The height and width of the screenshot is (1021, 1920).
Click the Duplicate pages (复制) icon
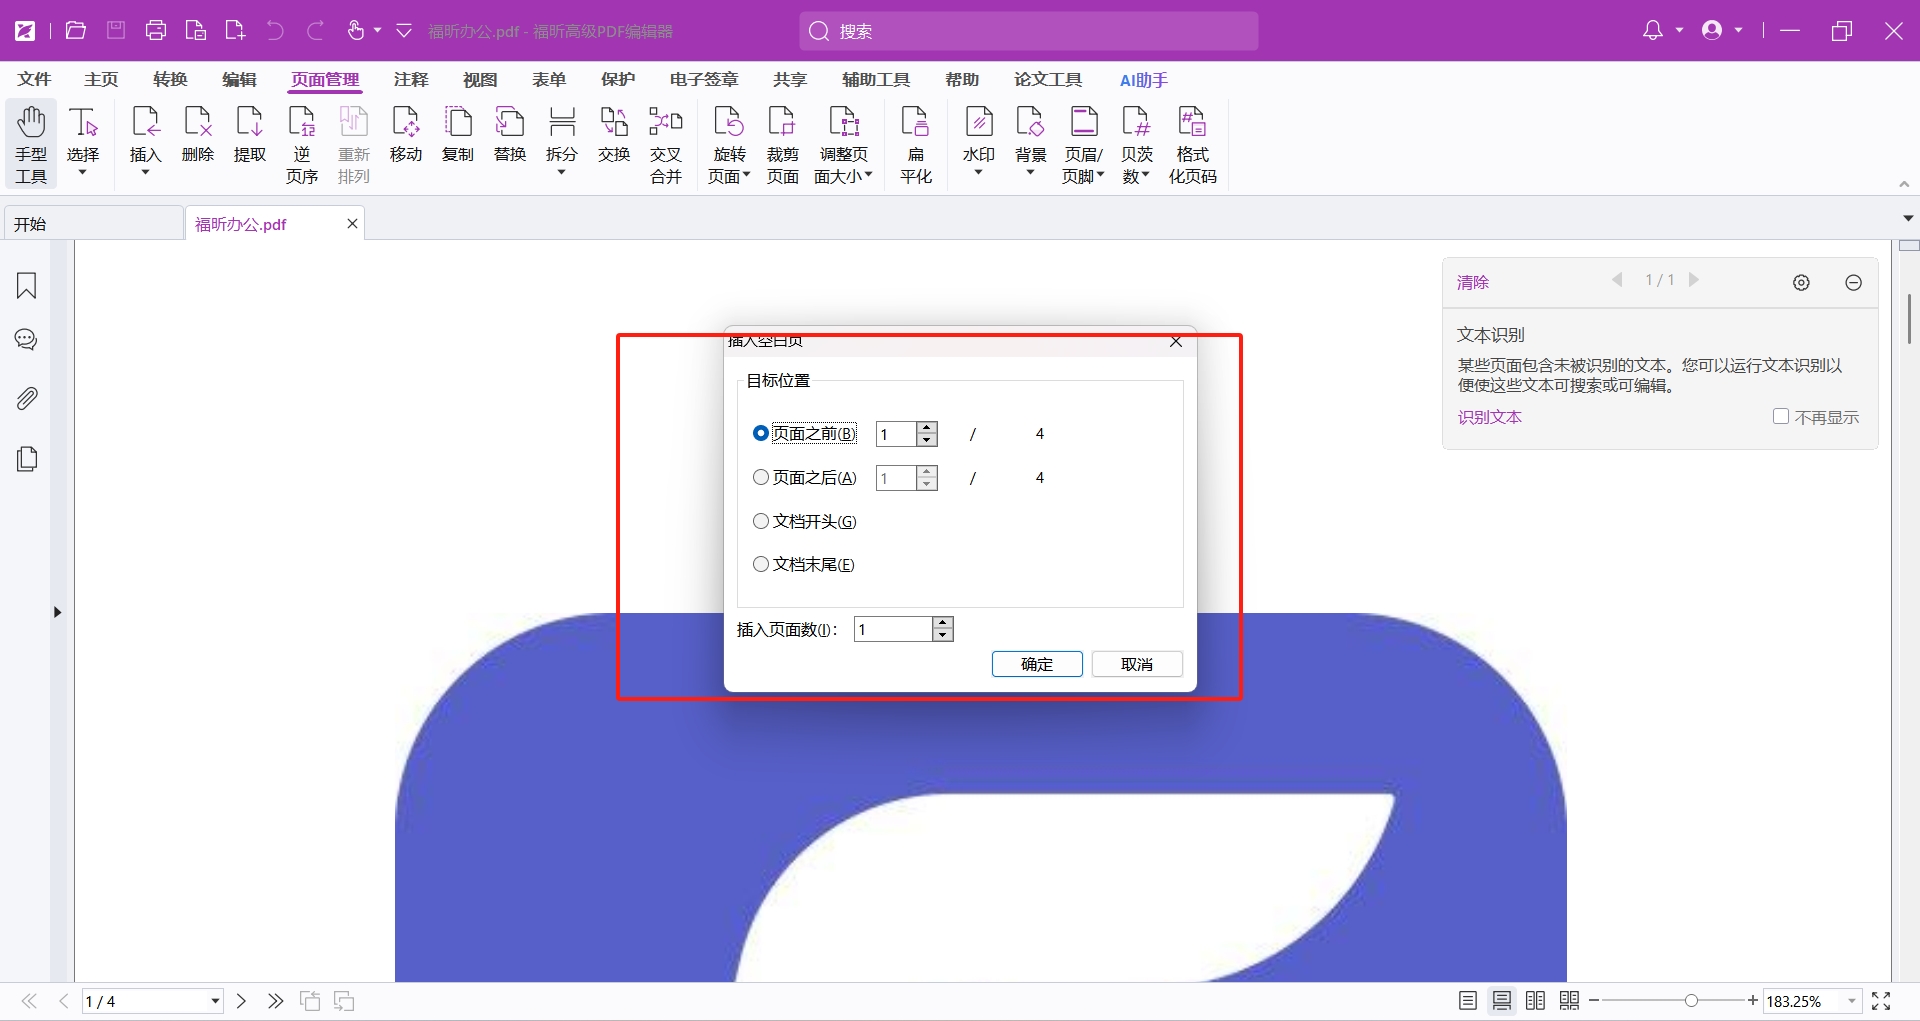click(458, 135)
